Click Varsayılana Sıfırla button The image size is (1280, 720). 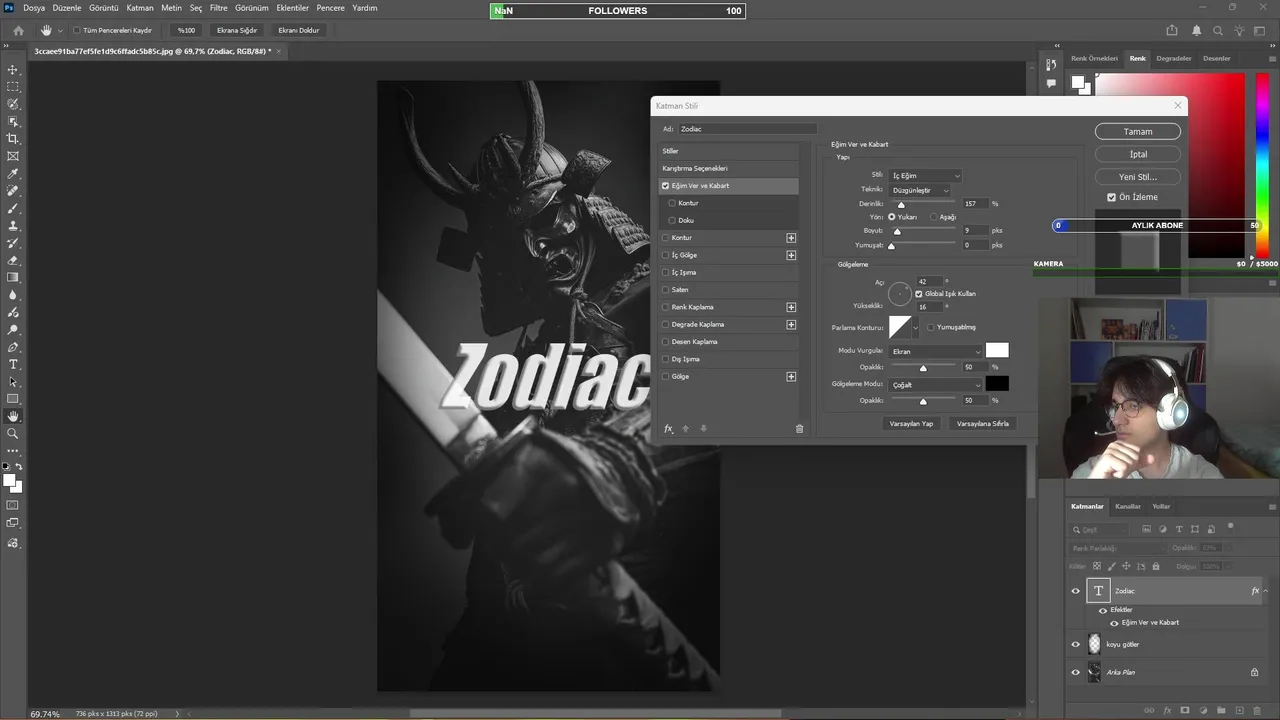983,424
